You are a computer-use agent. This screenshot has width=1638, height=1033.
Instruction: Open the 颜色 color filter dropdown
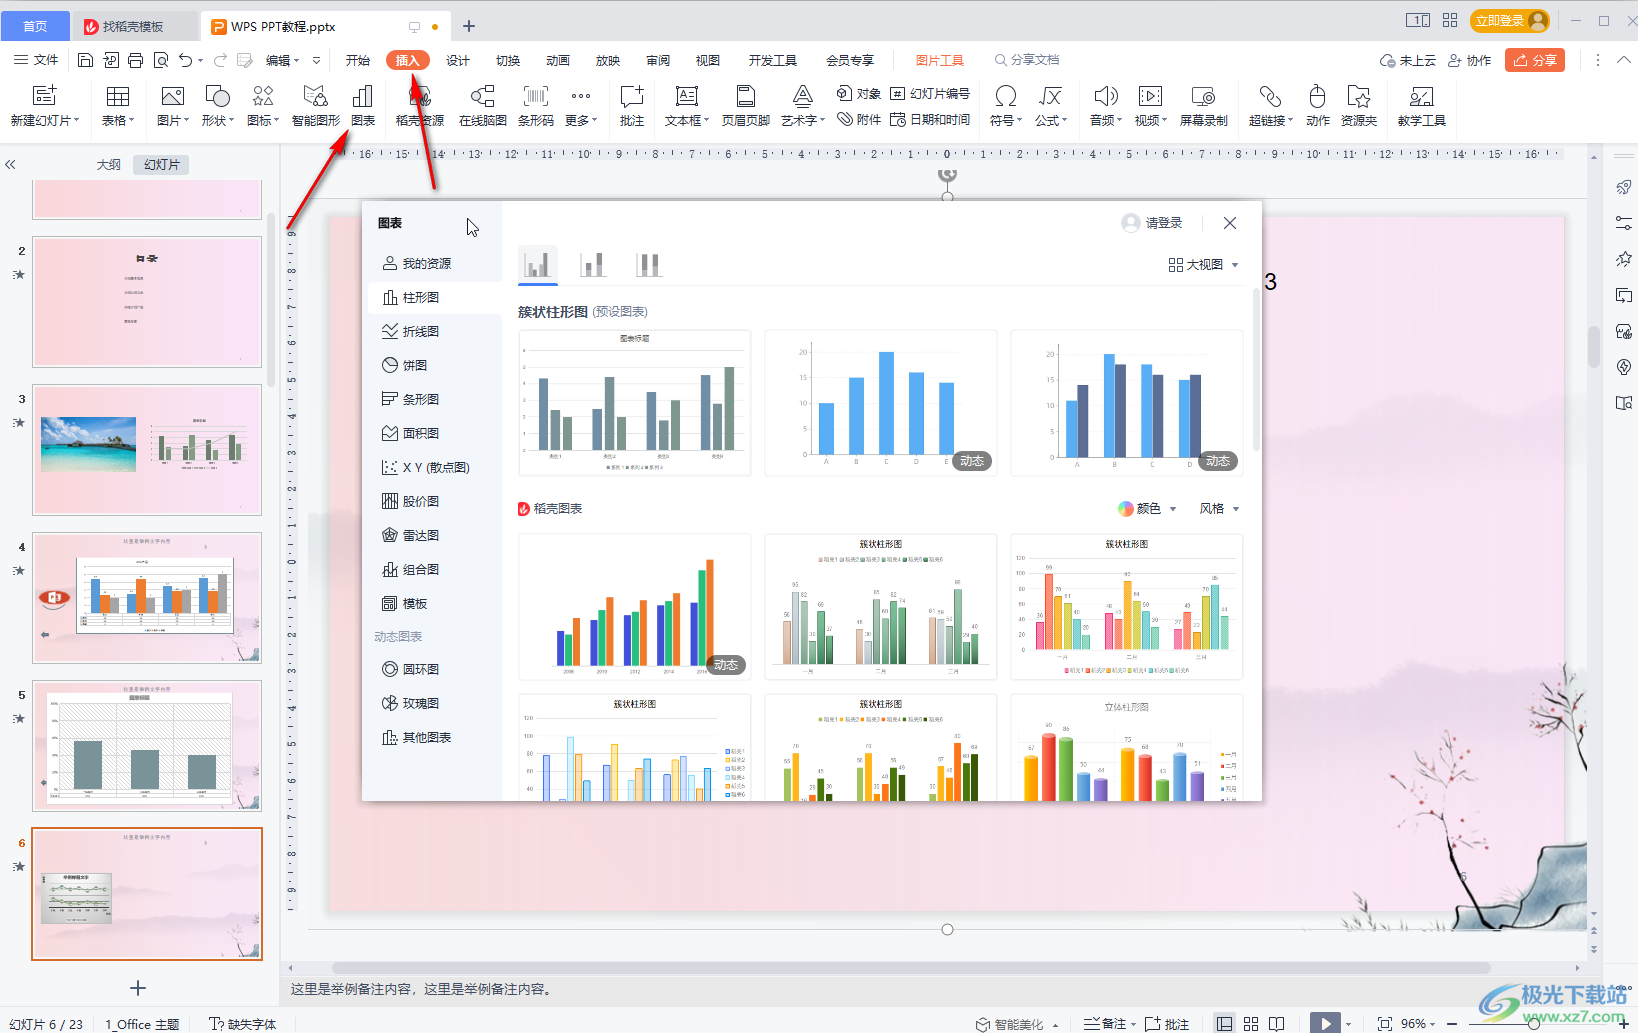tap(1147, 509)
